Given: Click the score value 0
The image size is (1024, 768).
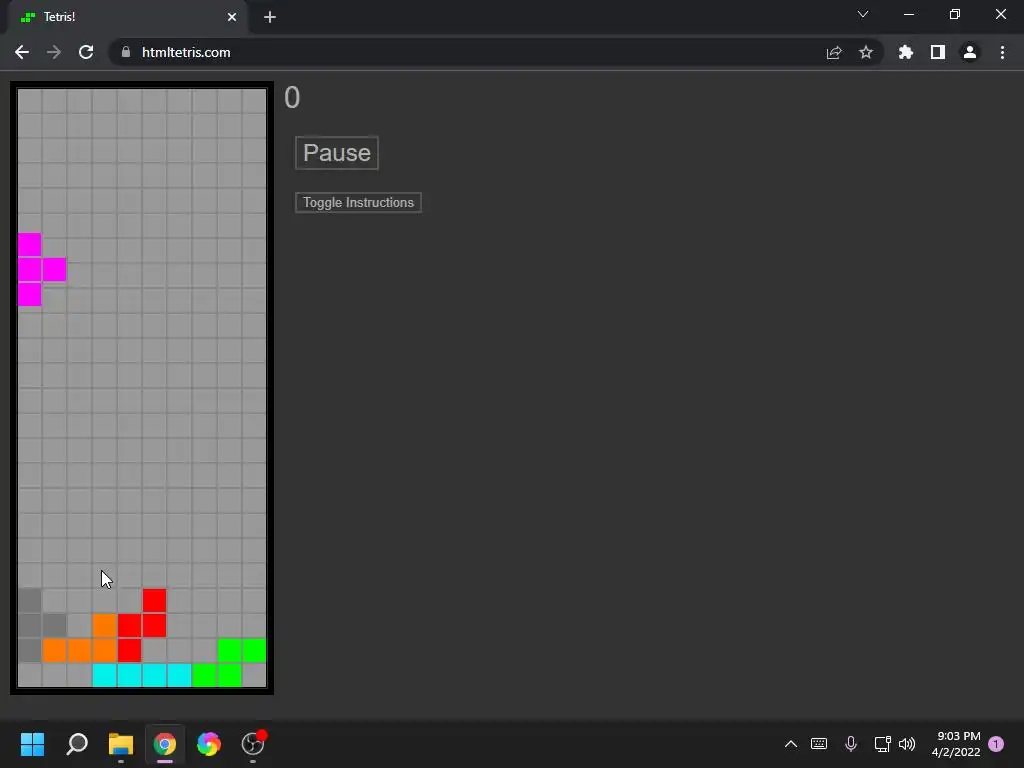Looking at the screenshot, I should tap(292, 98).
